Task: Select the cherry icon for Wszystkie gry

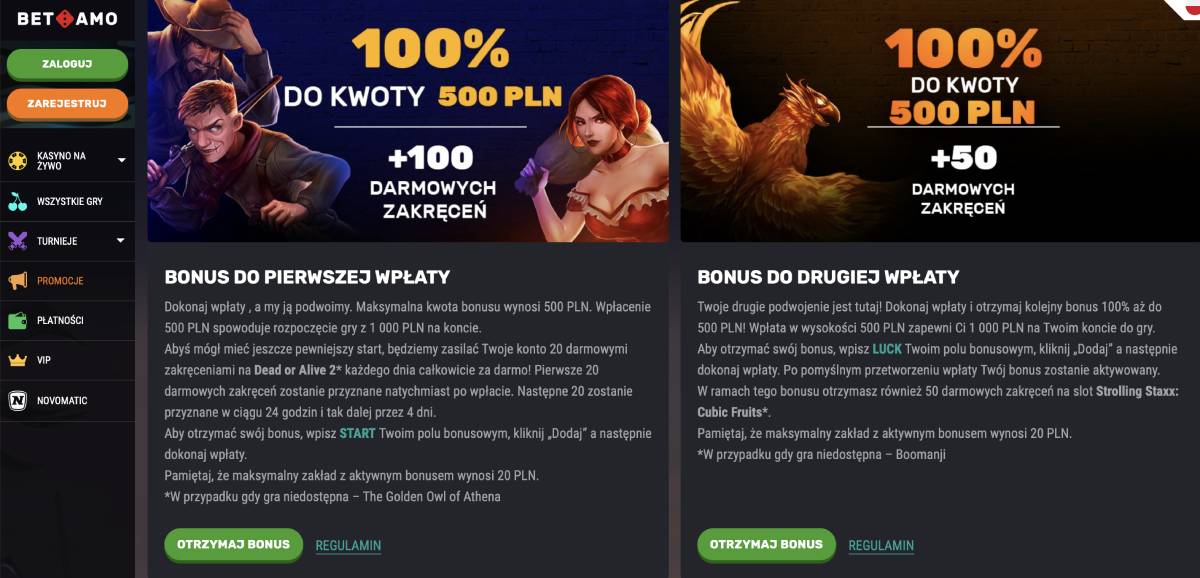Action: point(18,201)
